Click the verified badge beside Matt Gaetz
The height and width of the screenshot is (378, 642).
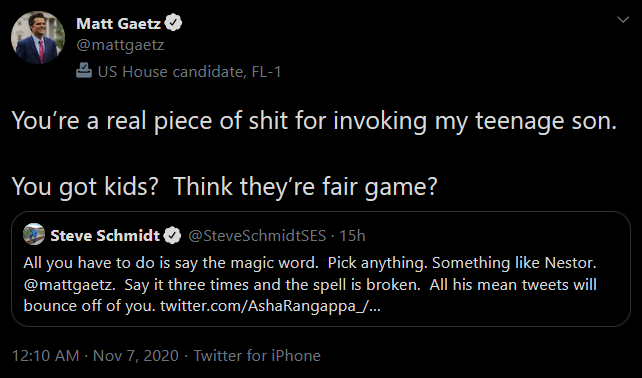[173, 23]
